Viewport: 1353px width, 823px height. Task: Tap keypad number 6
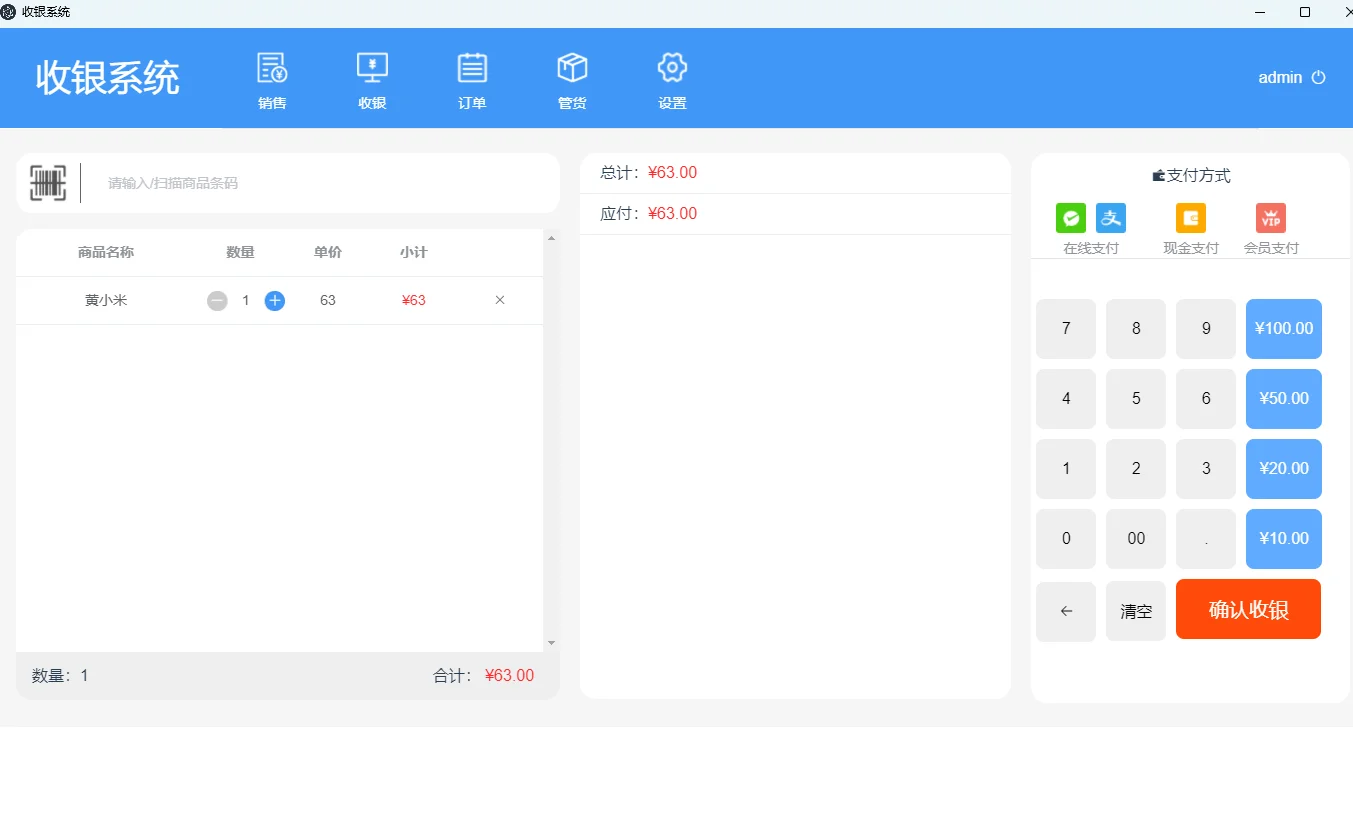pos(1206,399)
